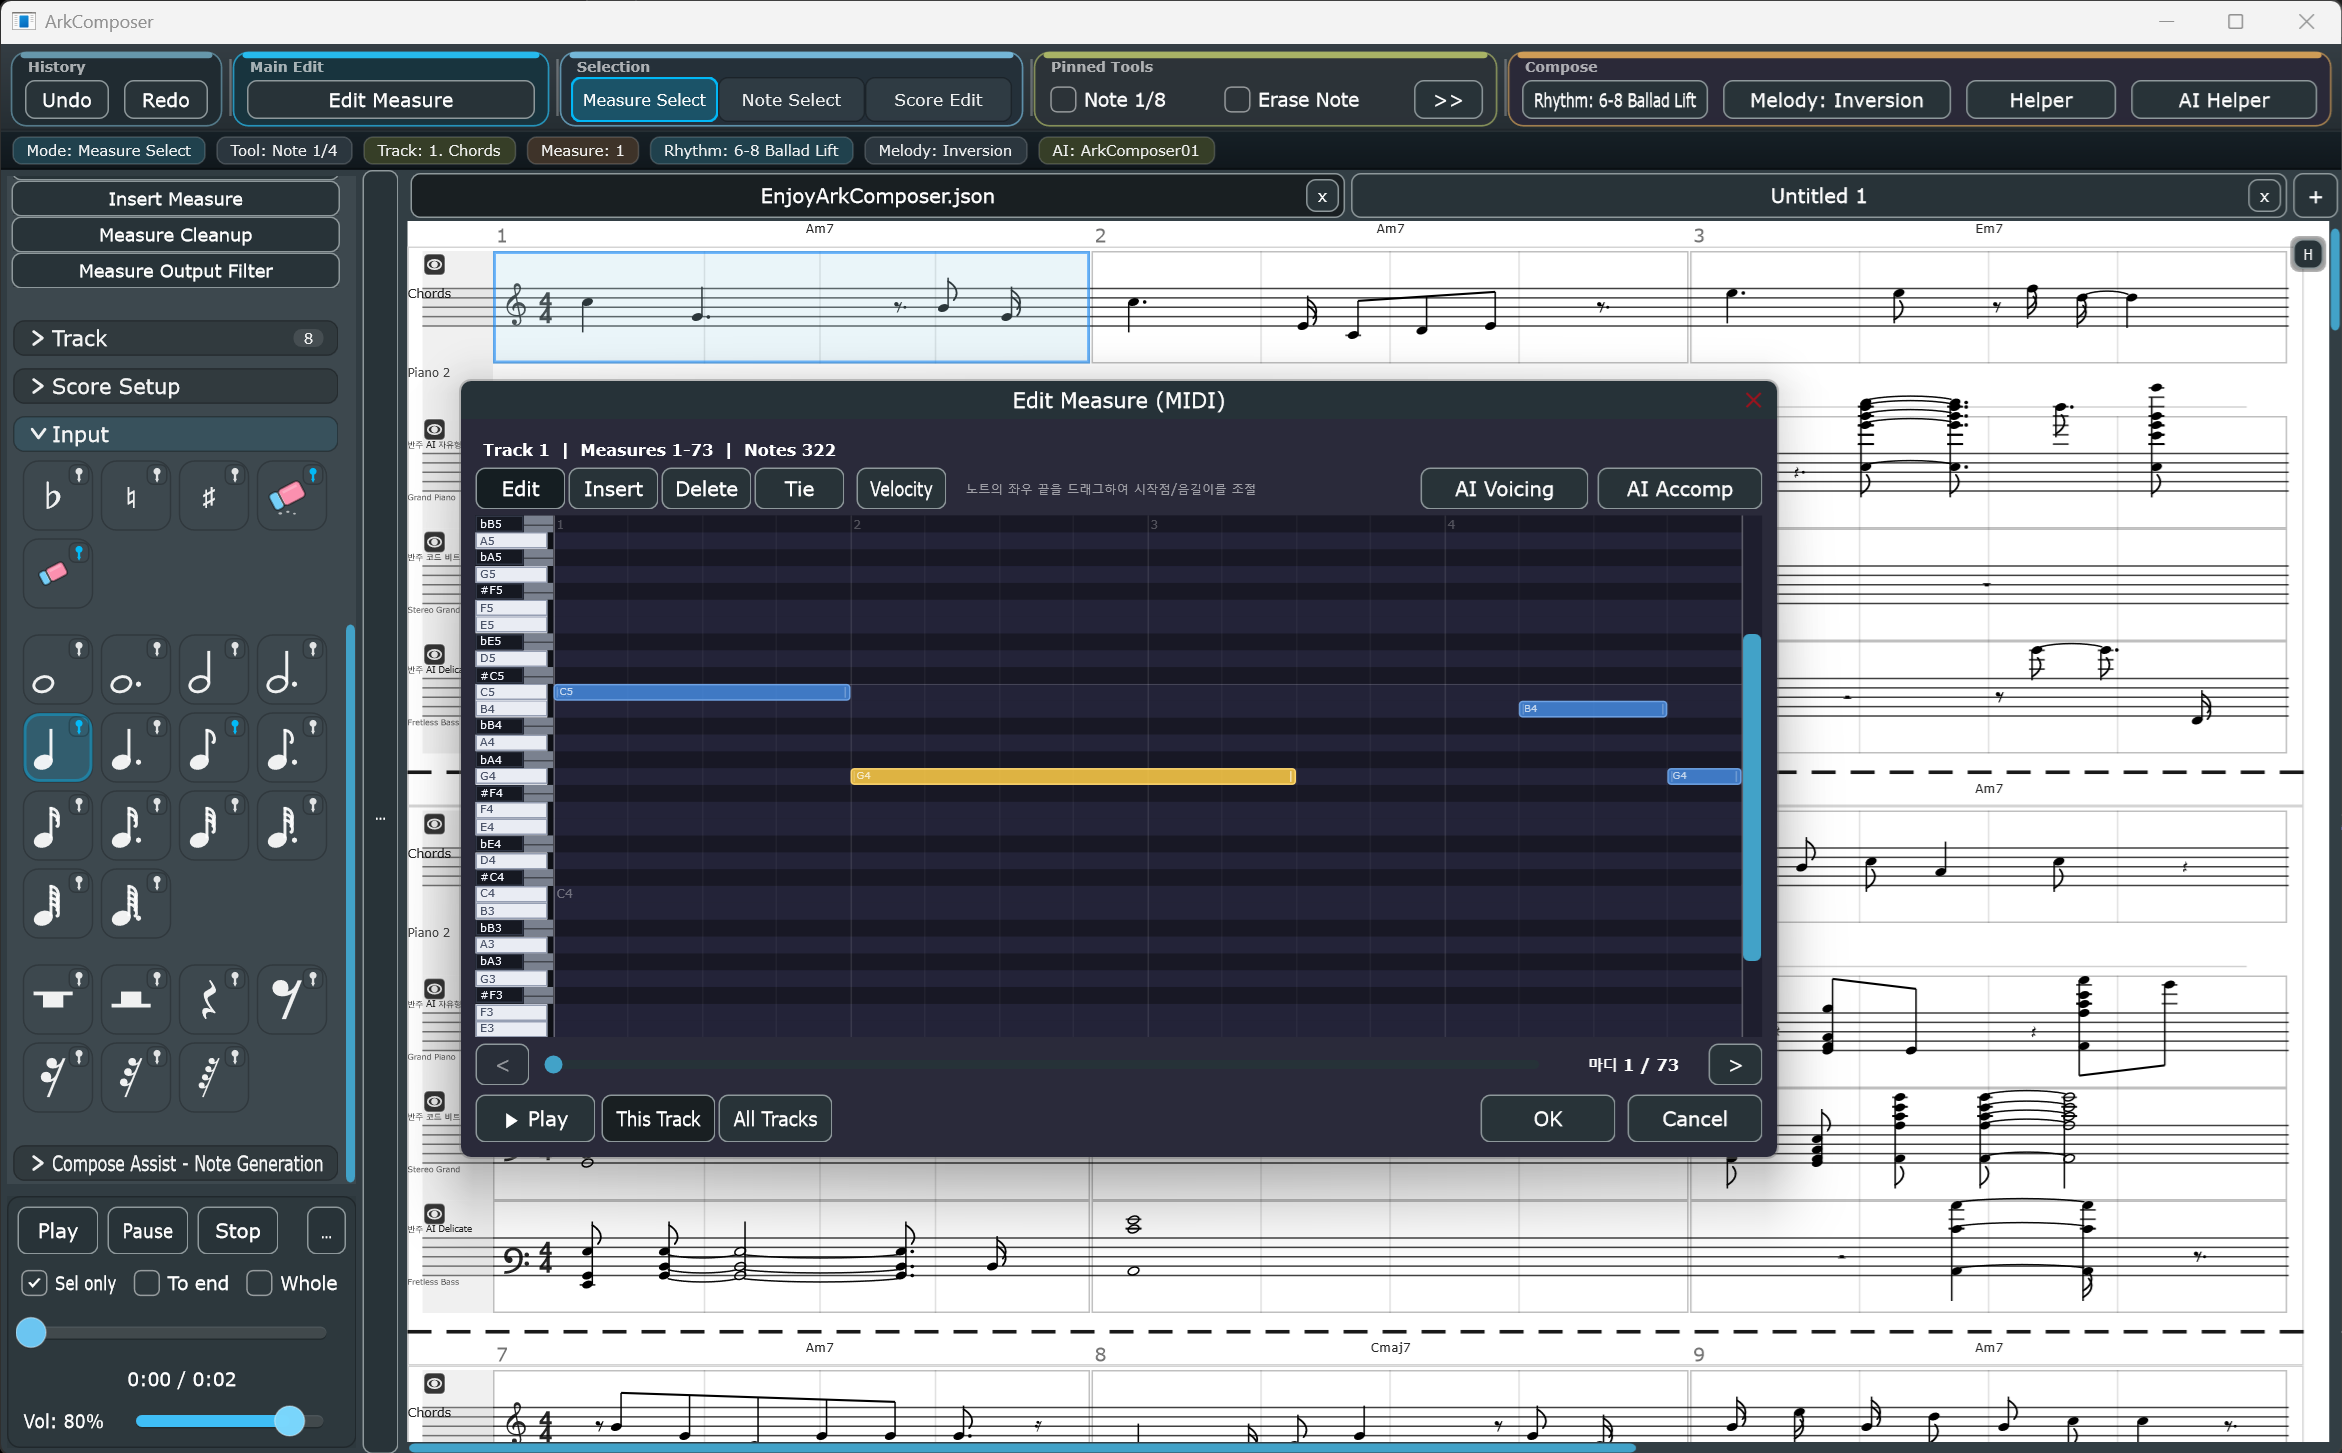Screen dimensions: 2342x1453
Task: Click the playback position slider above 0:00 / 0:02
Action: pyautogui.click(x=172, y=1332)
